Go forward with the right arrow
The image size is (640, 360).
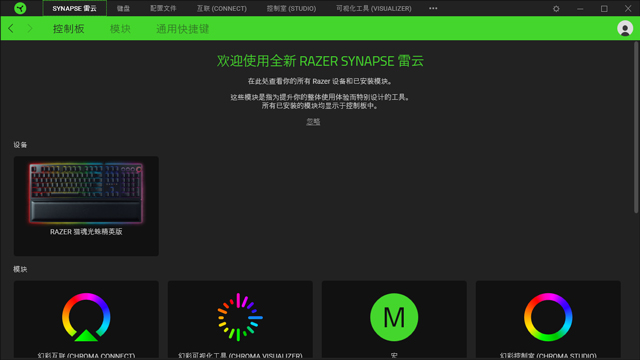coord(29,29)
